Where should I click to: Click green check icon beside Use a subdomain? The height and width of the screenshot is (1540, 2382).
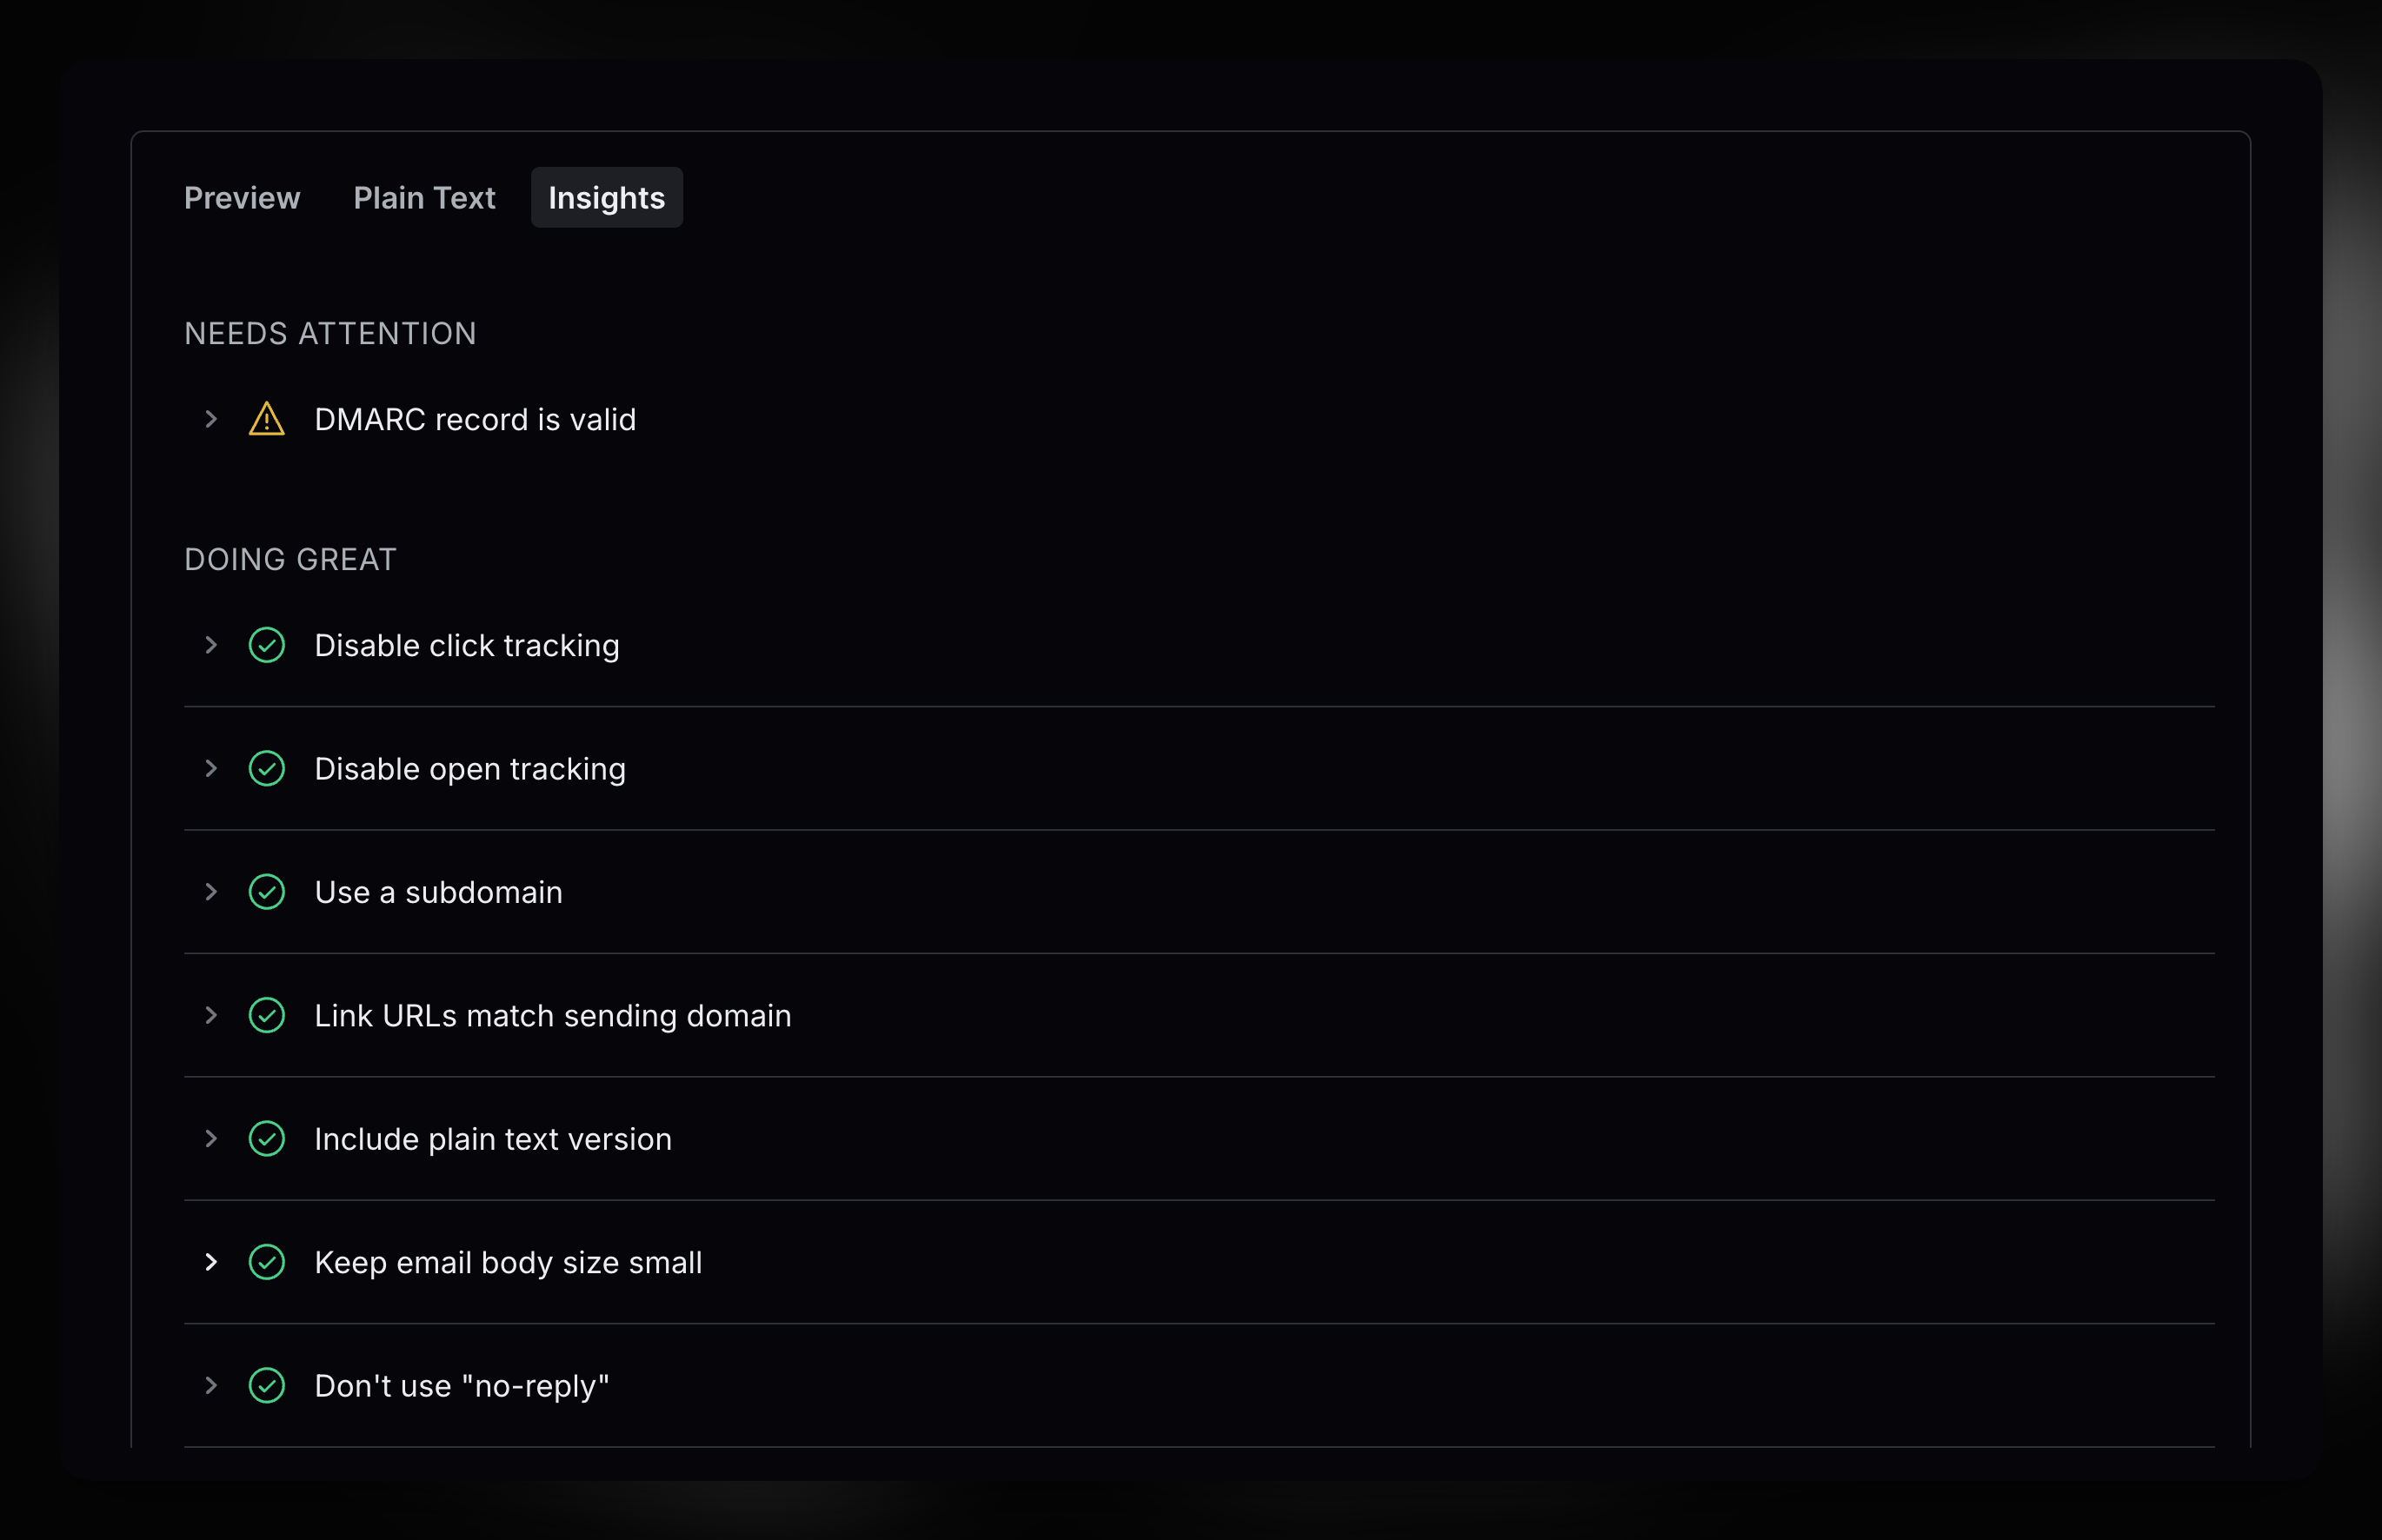266,892
